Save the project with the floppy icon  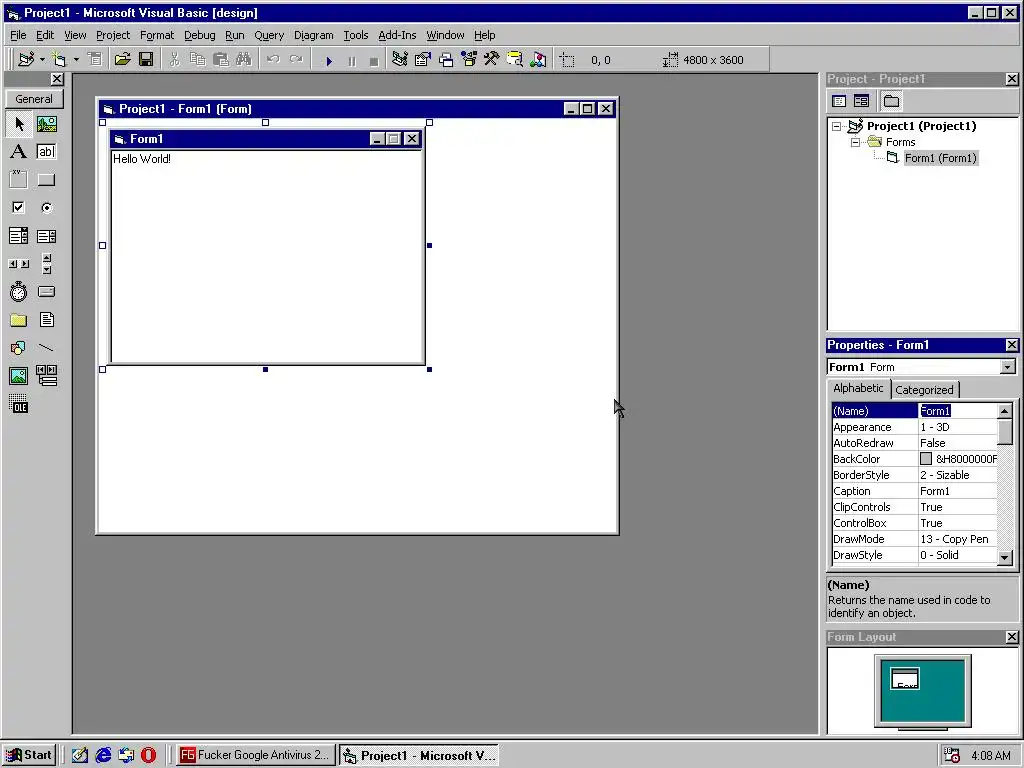click(x=146, y=59)
